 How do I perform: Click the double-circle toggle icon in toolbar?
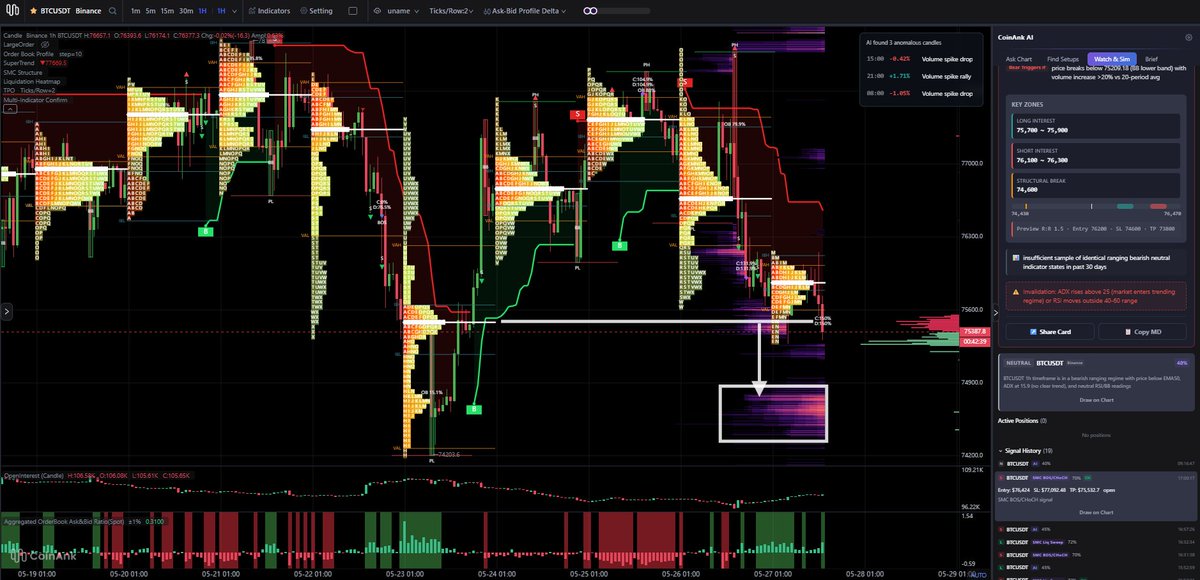(x=590, y=11)
